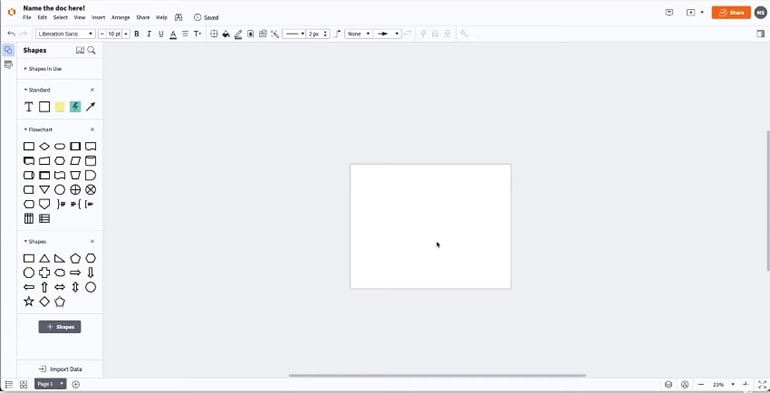The width and height of the screenshot is (770, 393).
Task: Select the left-right double arrow shape
Action: [x=59, y=287]
